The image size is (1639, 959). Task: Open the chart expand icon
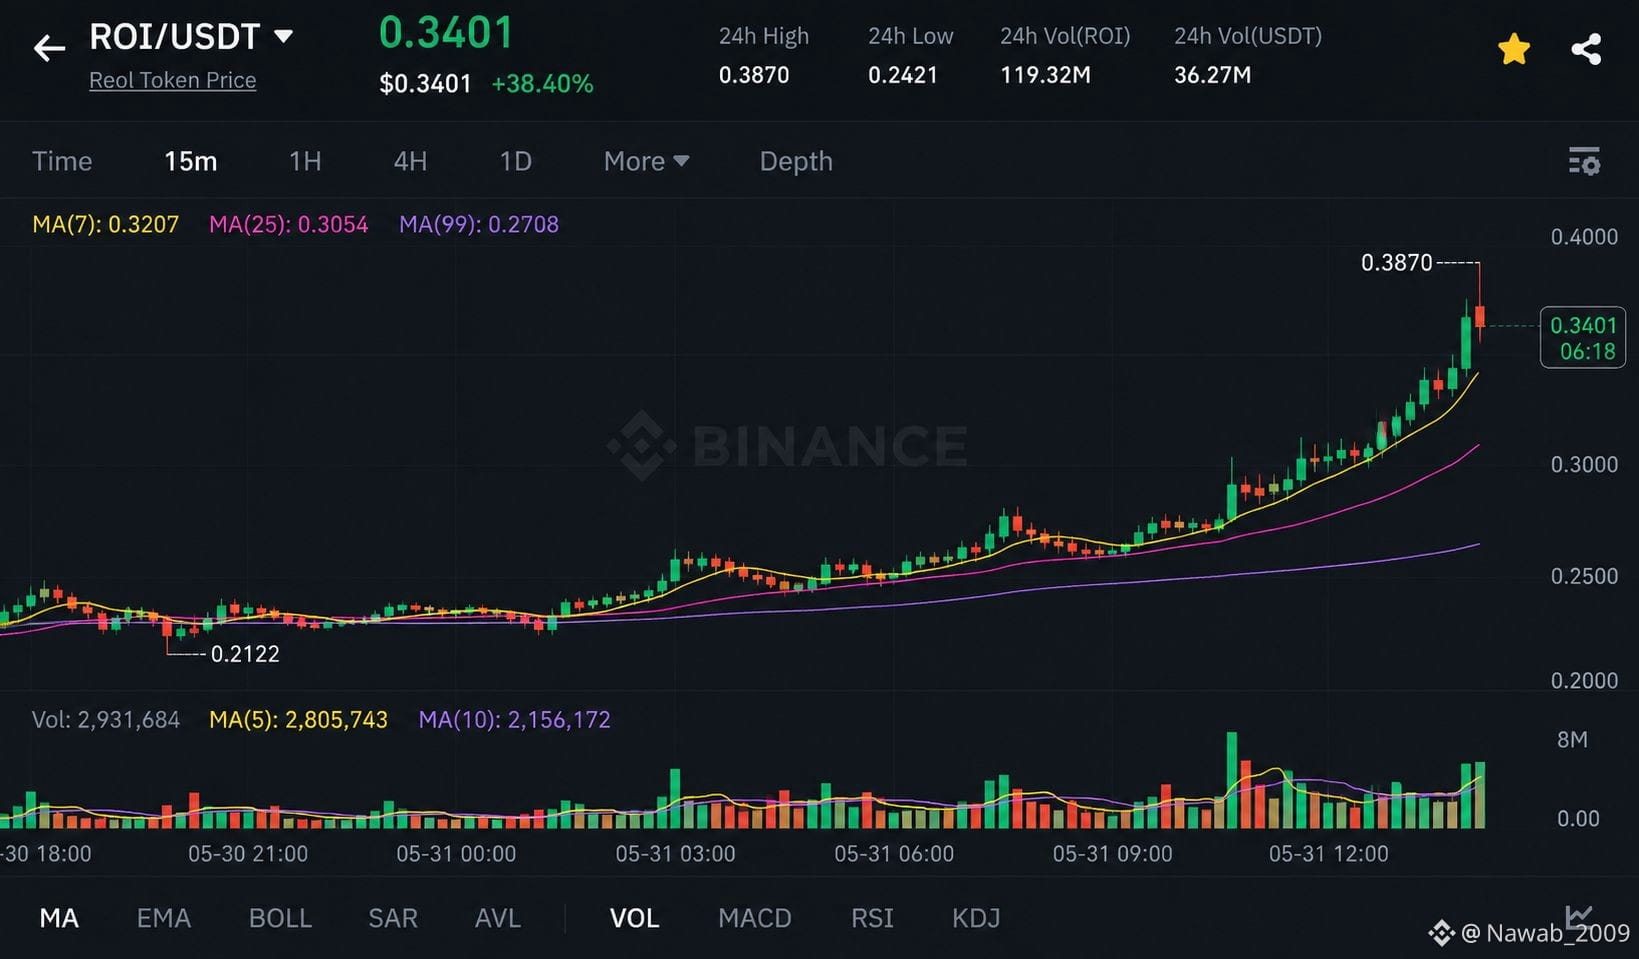(x=1579, y=915)
